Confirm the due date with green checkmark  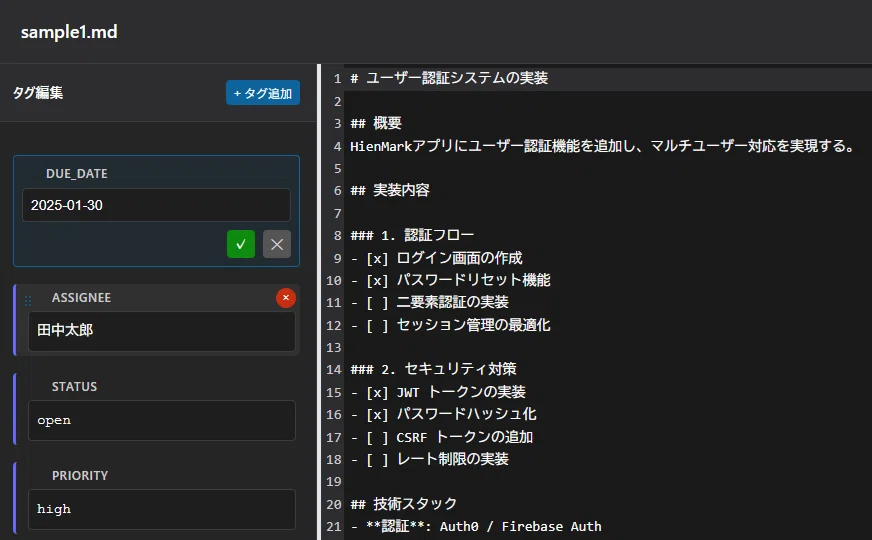coord(241,244)
